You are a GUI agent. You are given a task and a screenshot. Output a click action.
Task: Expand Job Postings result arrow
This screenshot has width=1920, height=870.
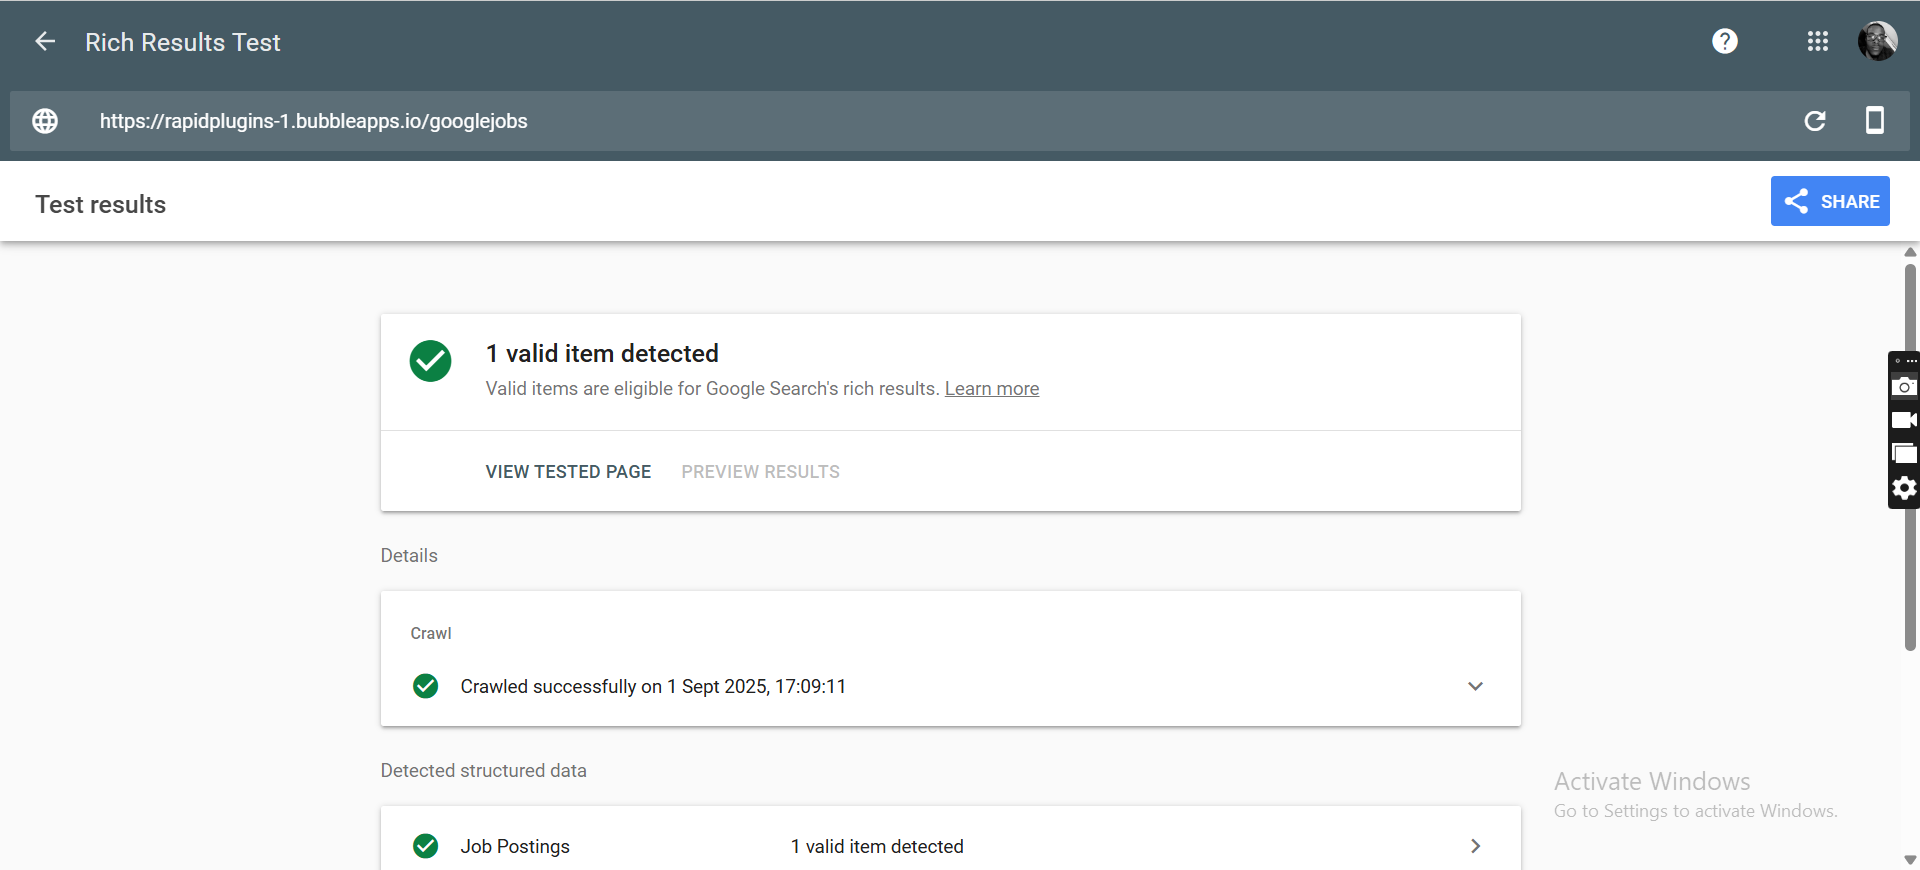[x=1475, y=846]
